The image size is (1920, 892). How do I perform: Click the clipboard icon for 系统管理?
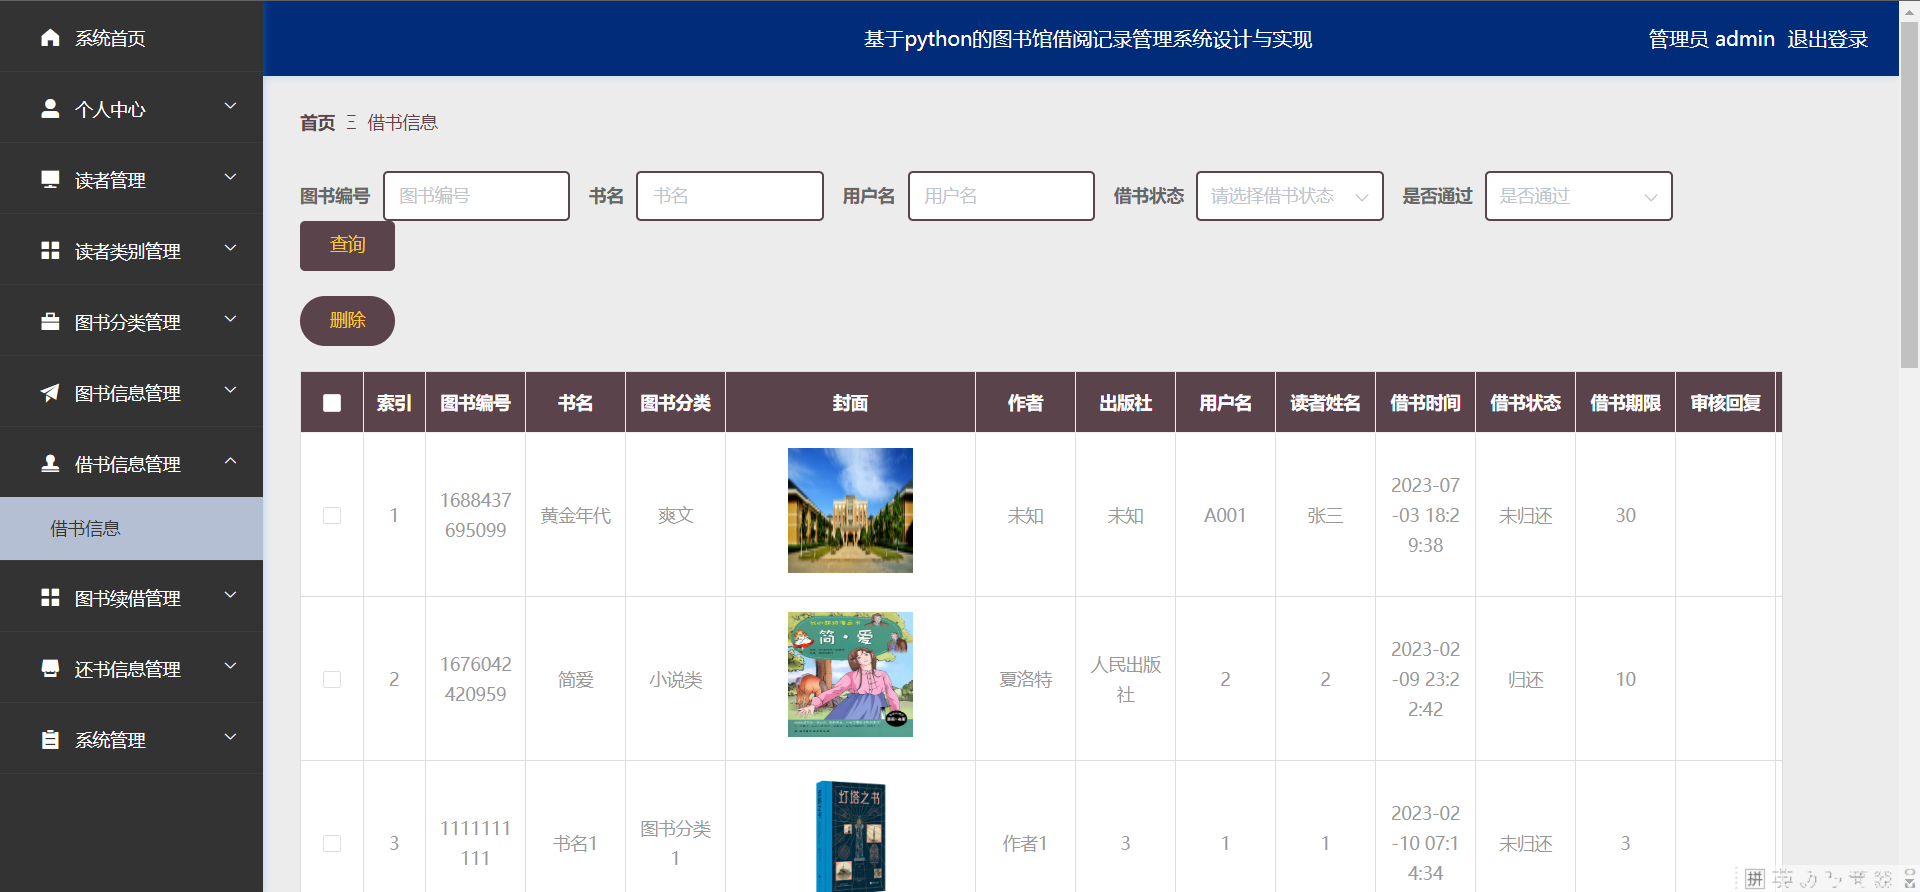tap(50, 739)
